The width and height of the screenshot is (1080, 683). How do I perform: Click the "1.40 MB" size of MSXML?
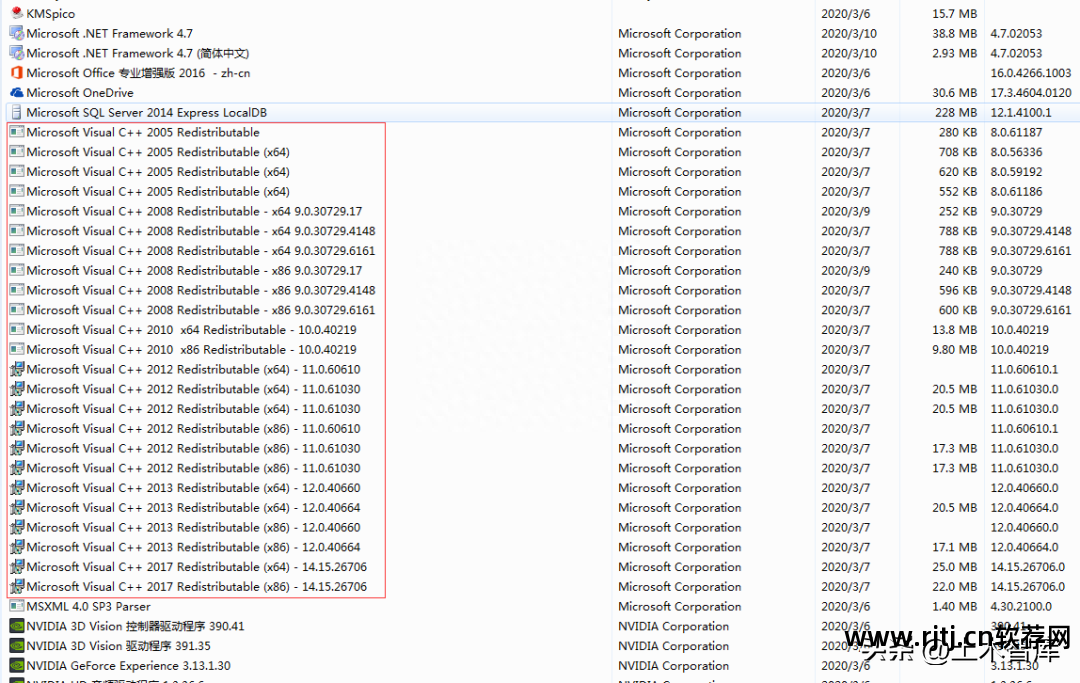pyautogui.click(x=955, y=607)
